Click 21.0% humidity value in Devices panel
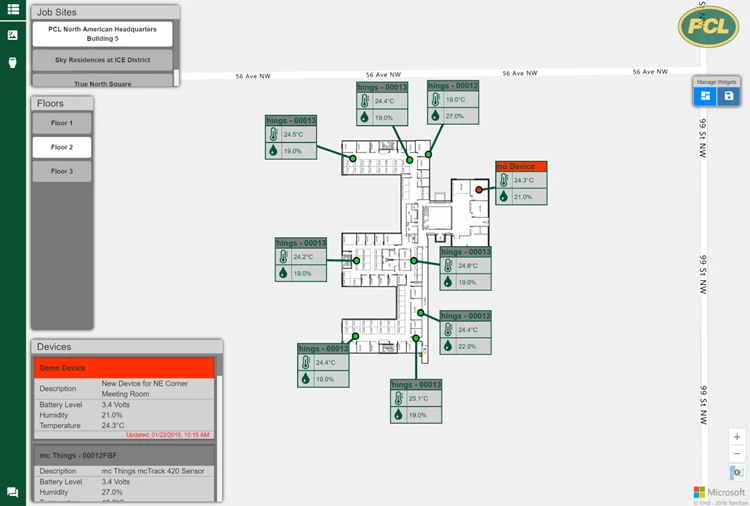Screen dimensions: 750x506 pyautogui.click(x=112, y=415)
